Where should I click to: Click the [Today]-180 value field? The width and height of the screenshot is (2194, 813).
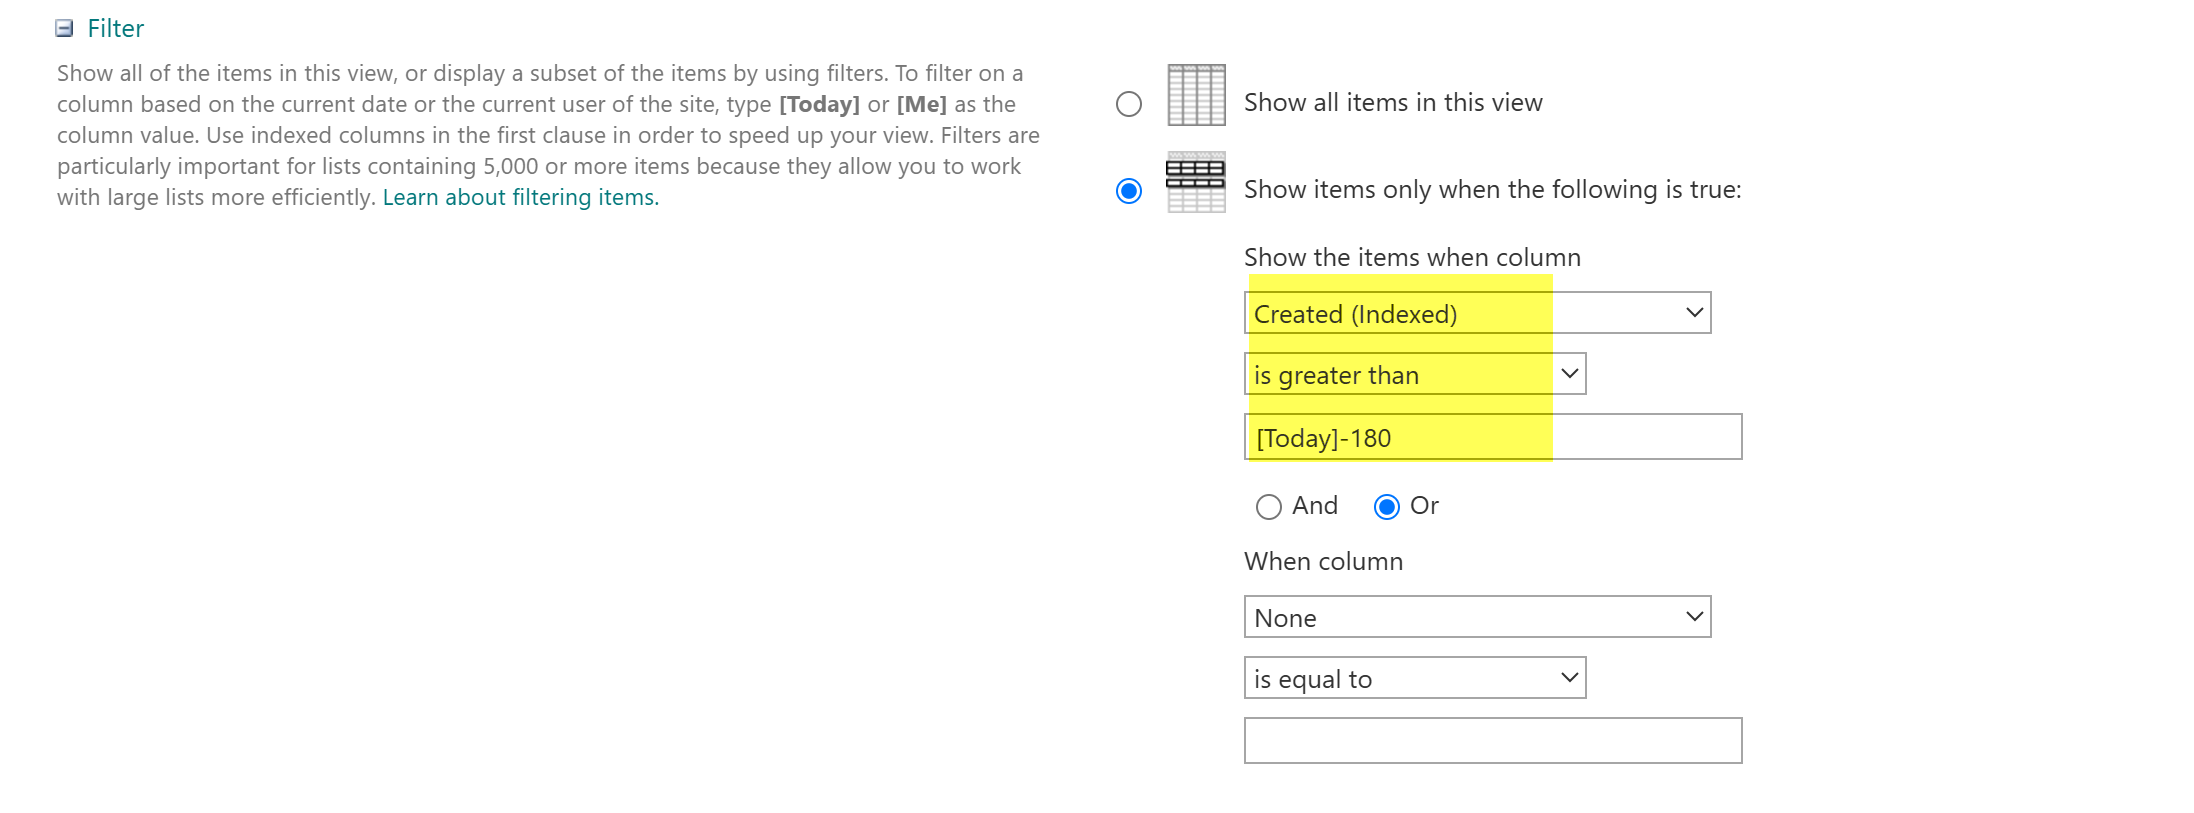[x=1492, y=437]
